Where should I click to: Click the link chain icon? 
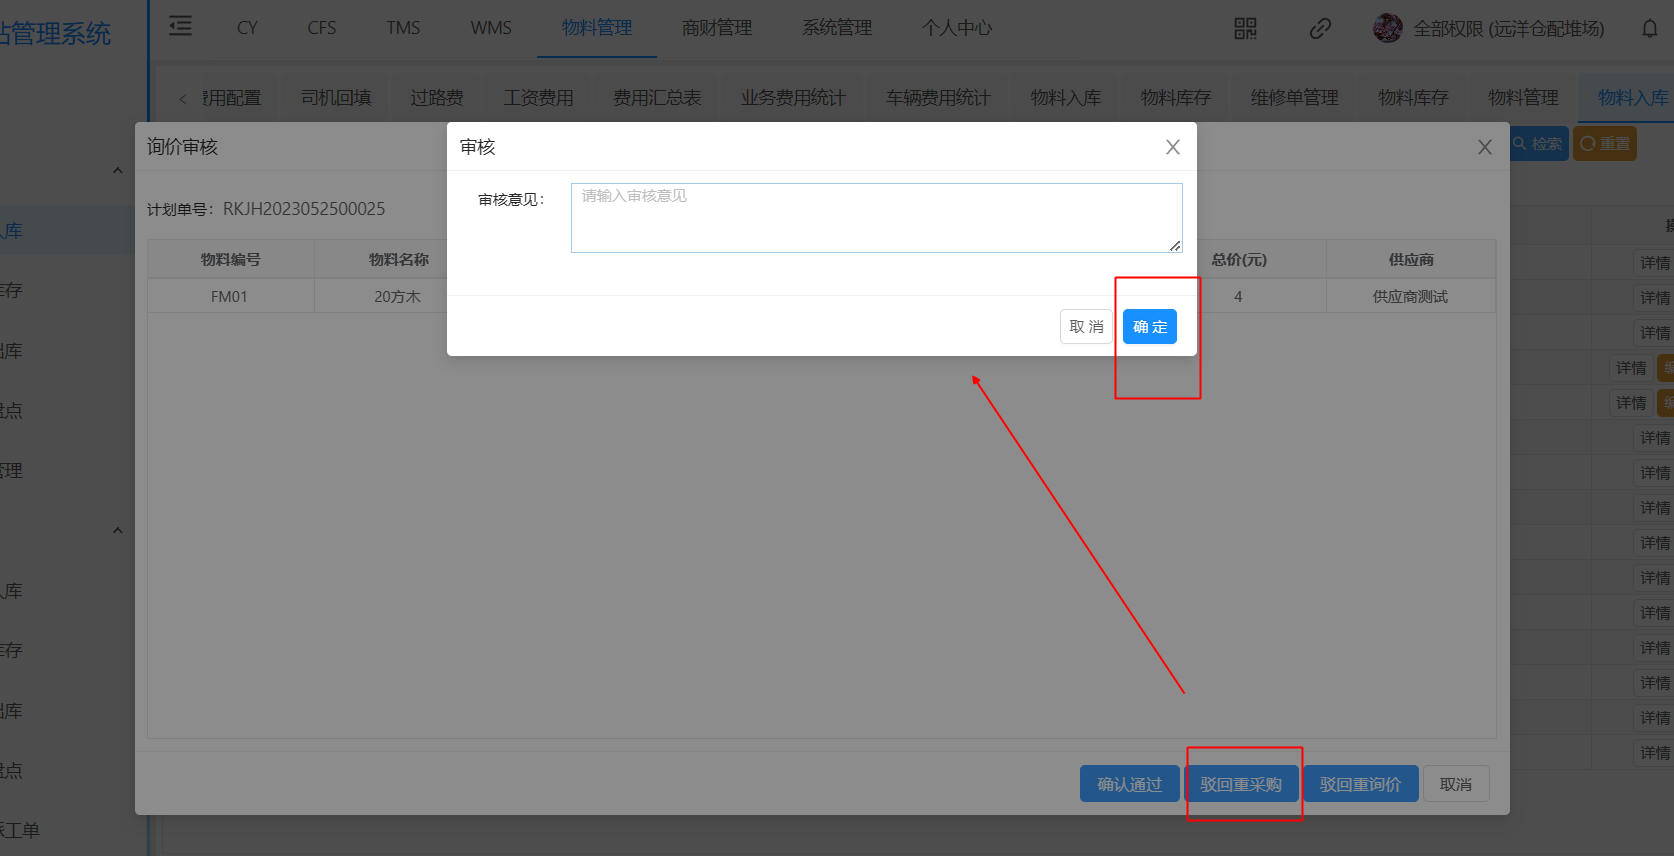pyautogui.click(x=1320, y=28)
